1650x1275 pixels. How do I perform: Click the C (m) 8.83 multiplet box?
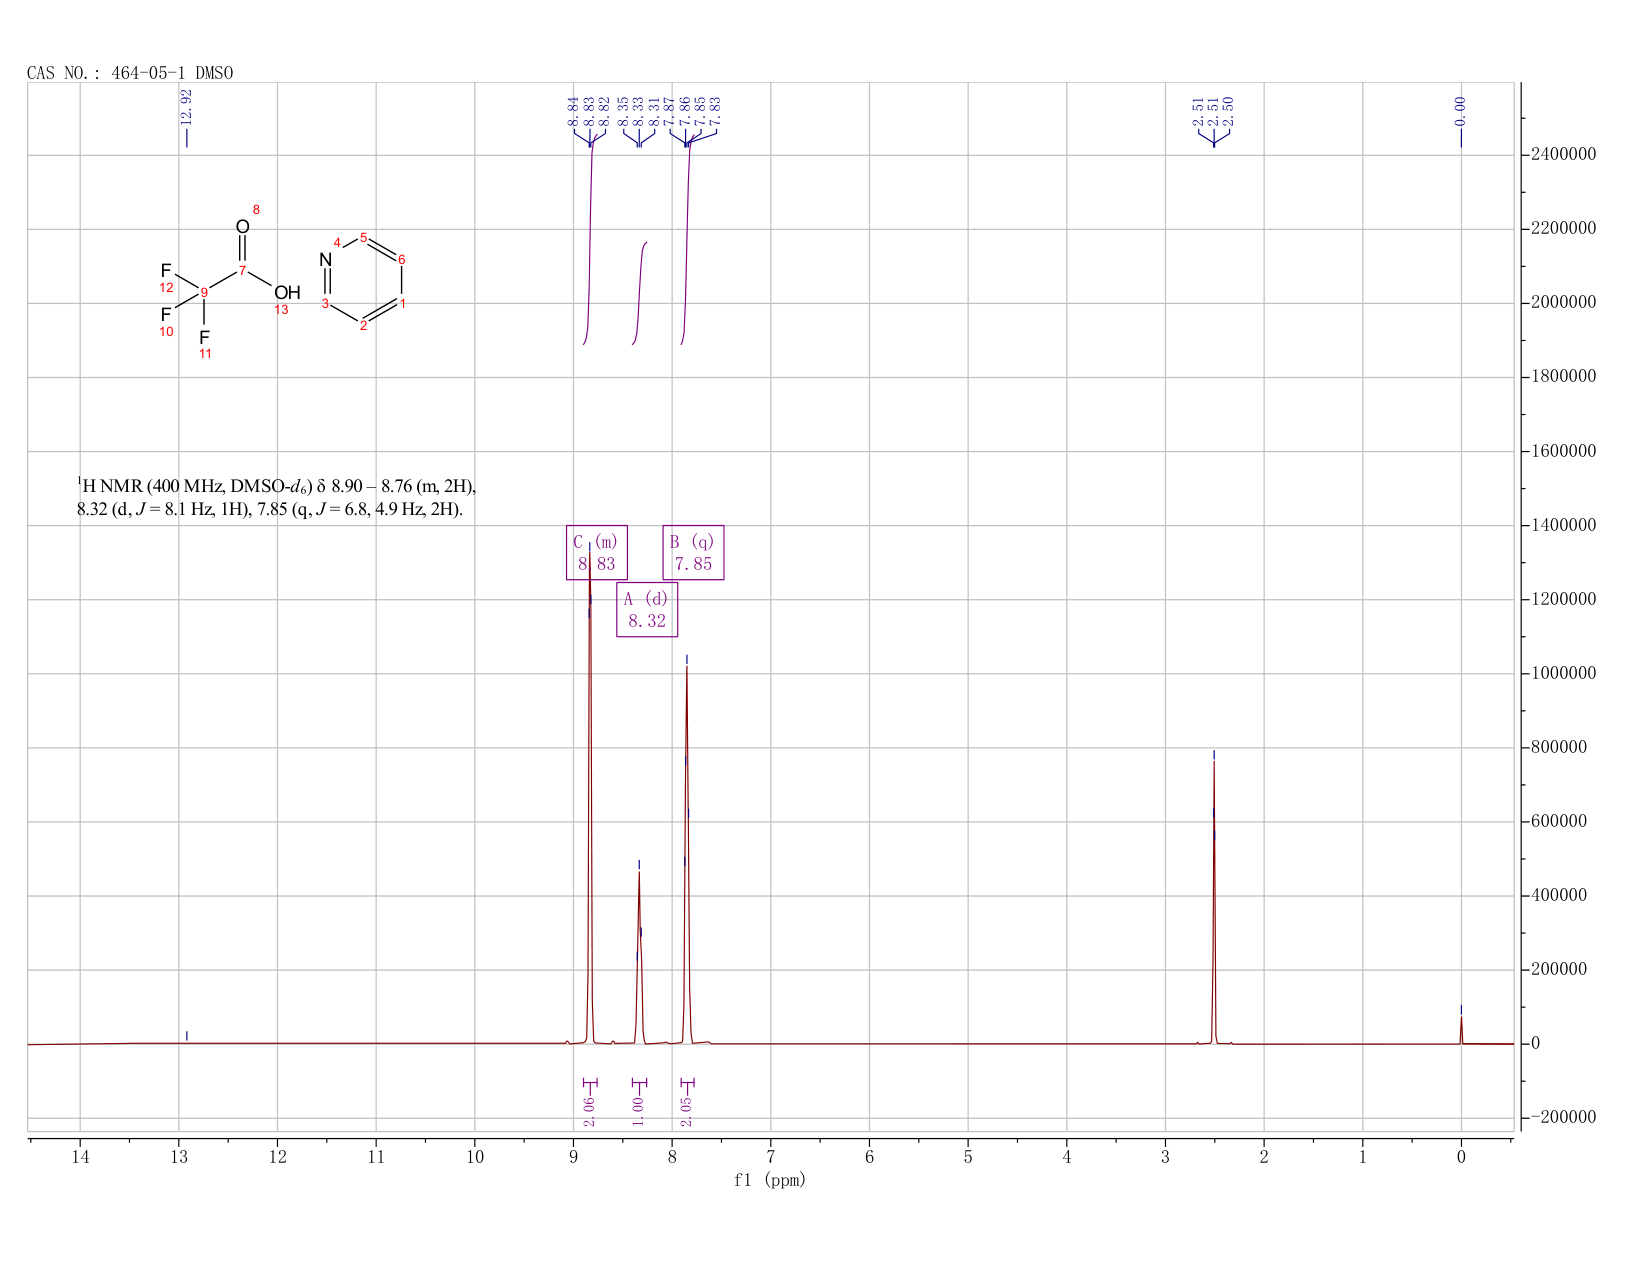pos(597,552)
